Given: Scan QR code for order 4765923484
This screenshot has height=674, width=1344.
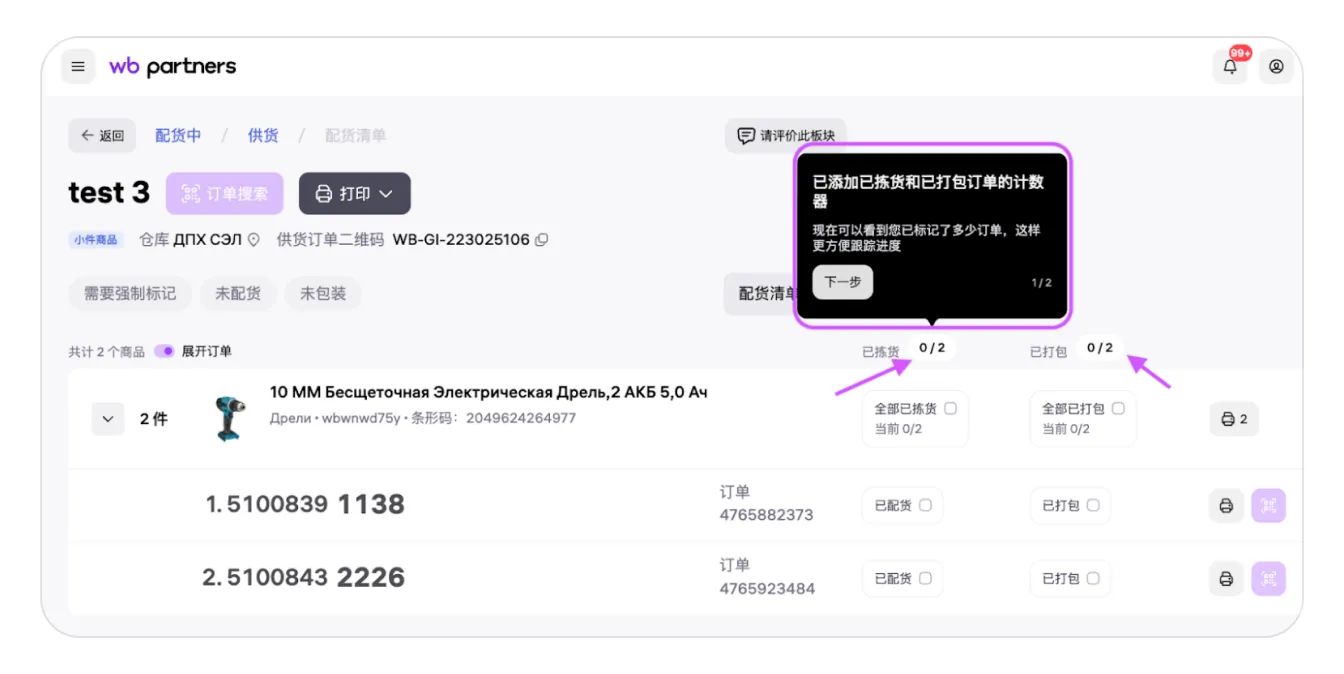Looking at the screenshot, I should [1268, 579].
